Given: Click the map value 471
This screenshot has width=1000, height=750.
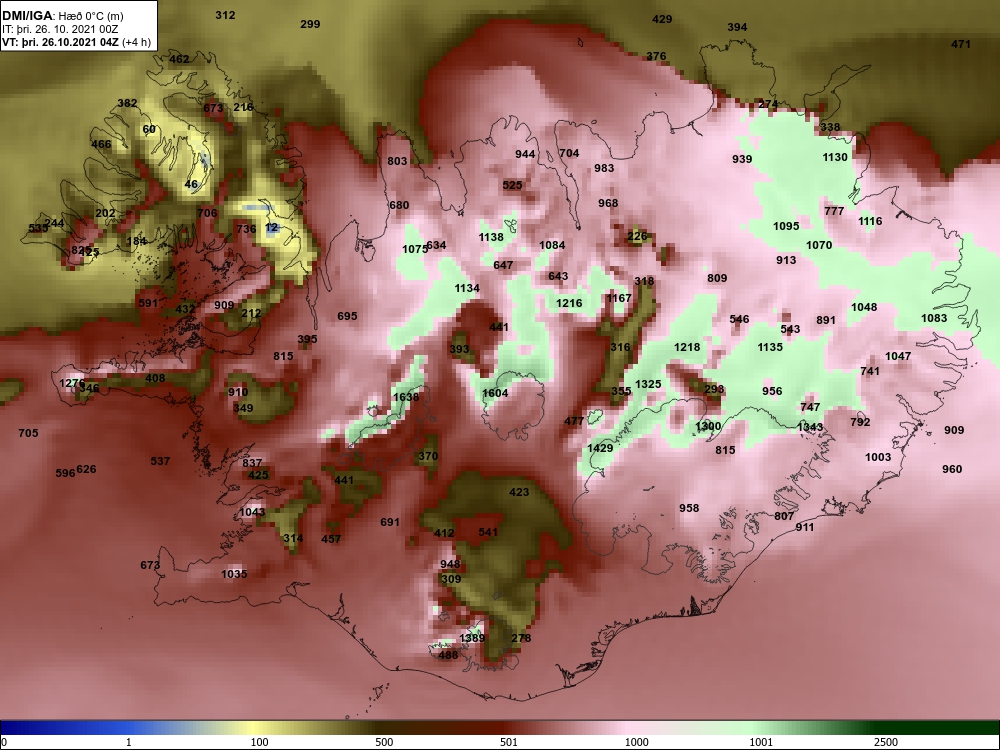Looking at the screenshot, I should pos(960,44).
